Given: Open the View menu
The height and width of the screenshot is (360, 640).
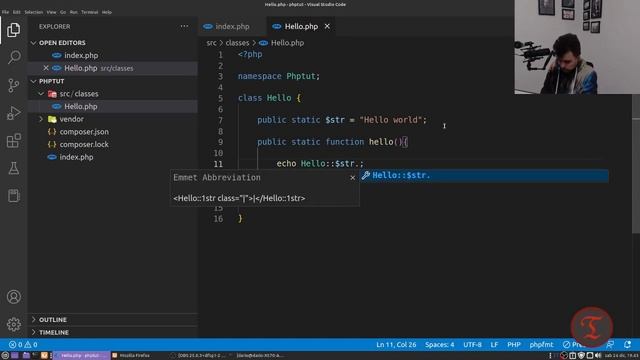Looking at the screenshot, I should [x=51, y=12].
